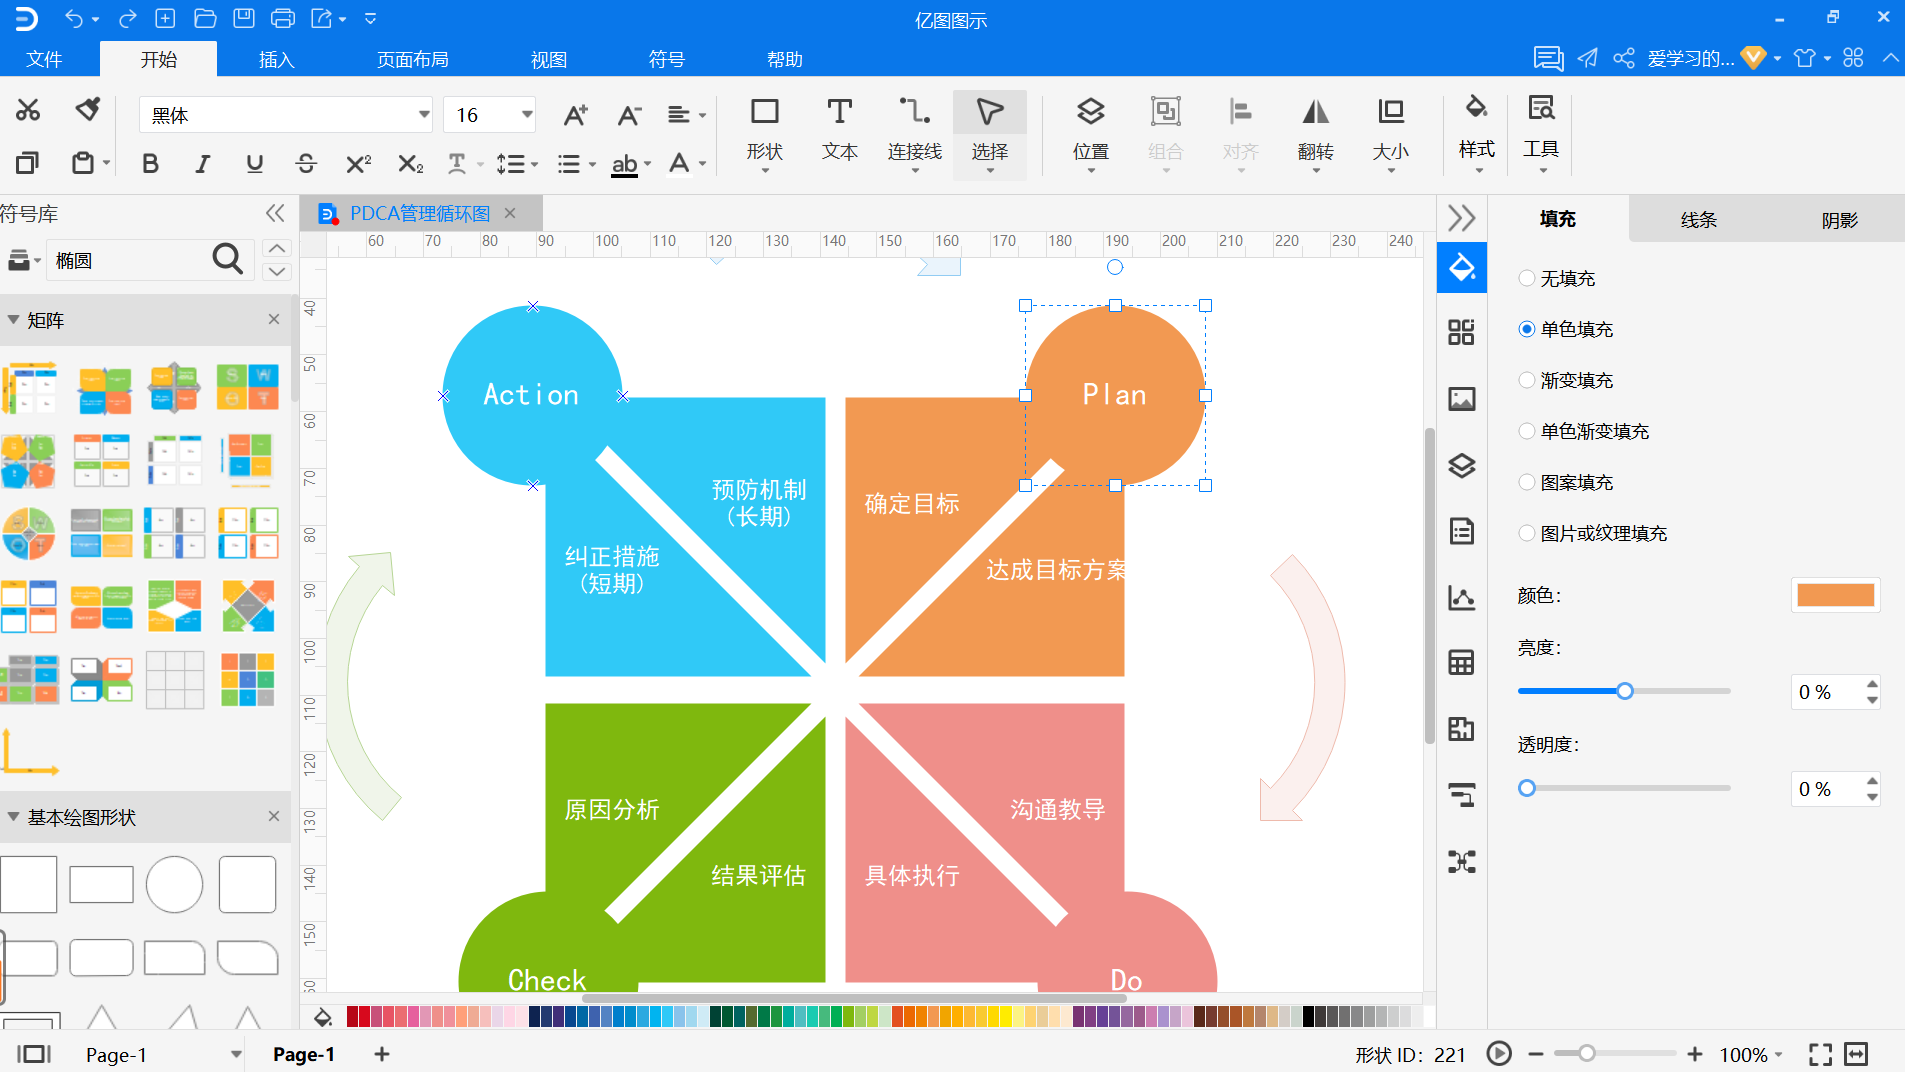Screen dimensions: 1905x1072
Task: Select Single Color Gradient (单色渐变填充) option
Action: click(1584, 431)
